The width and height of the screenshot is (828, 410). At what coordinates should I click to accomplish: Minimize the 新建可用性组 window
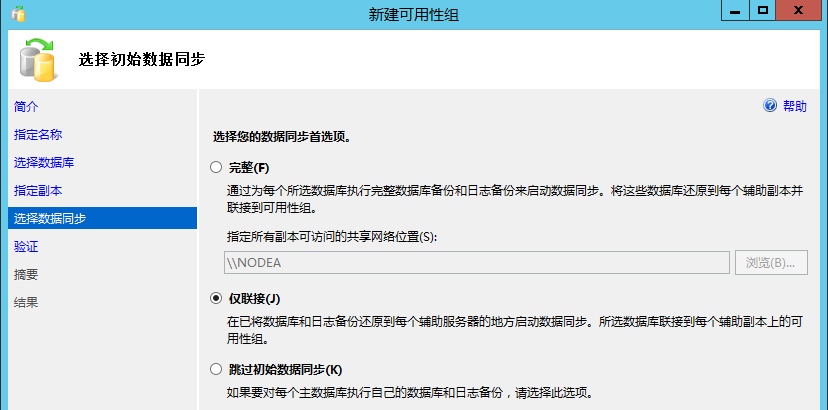(x=735, y=11)
